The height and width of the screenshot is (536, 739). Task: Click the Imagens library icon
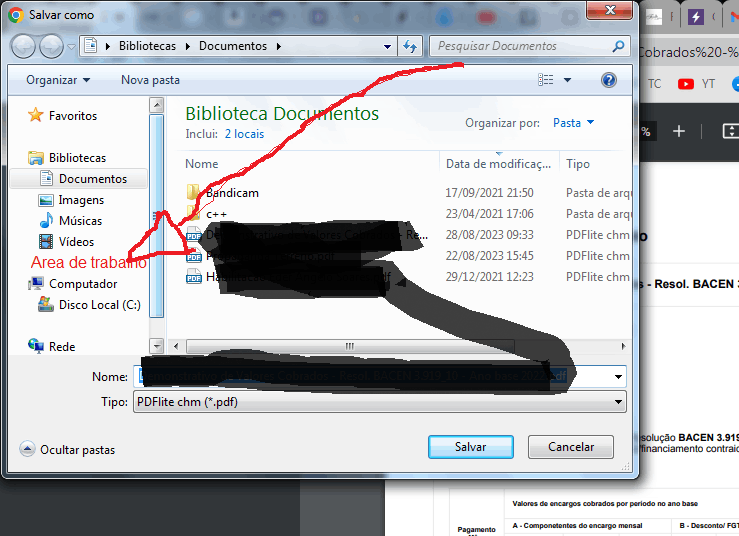click(46, 200)
